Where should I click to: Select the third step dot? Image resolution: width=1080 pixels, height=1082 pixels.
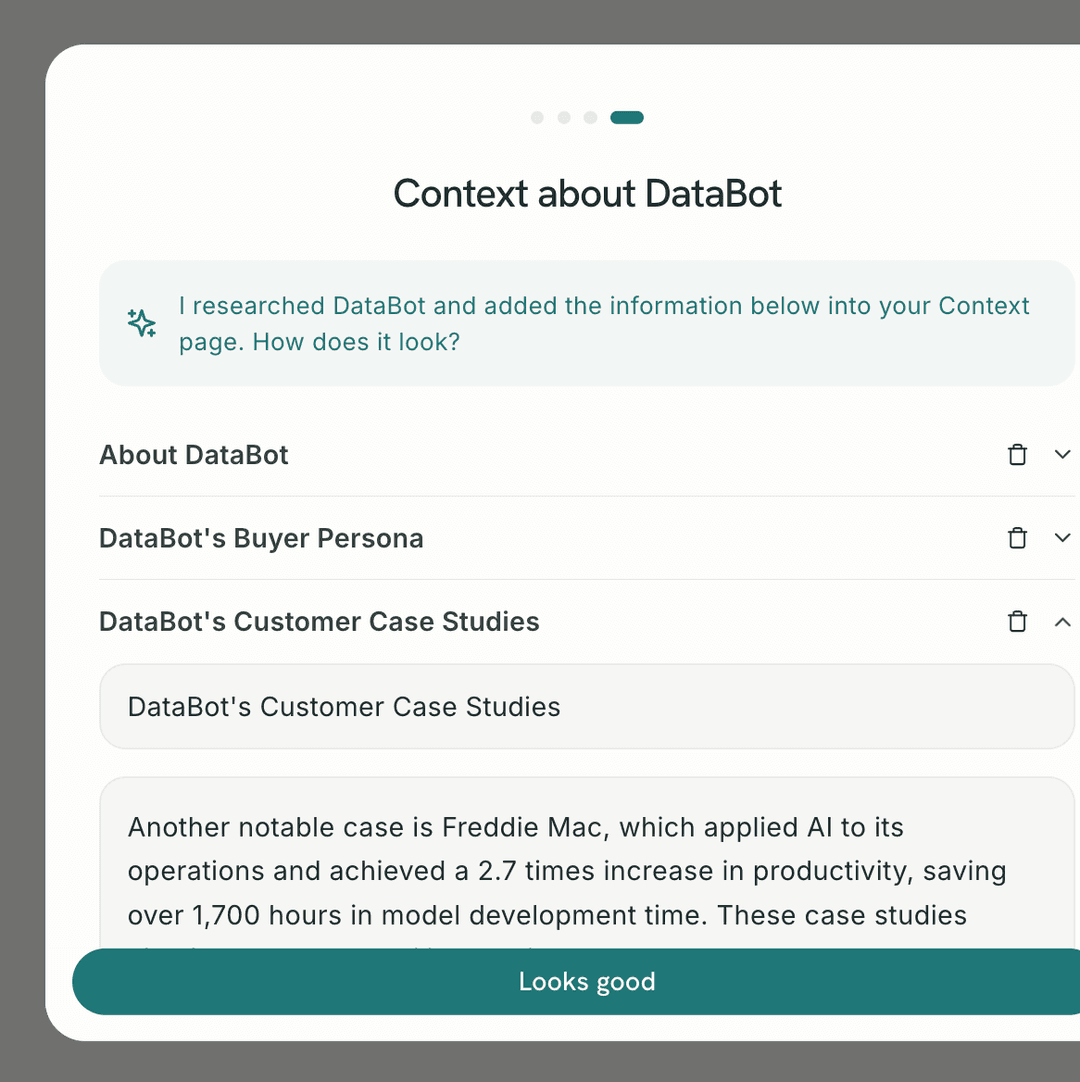pos(590,118)
